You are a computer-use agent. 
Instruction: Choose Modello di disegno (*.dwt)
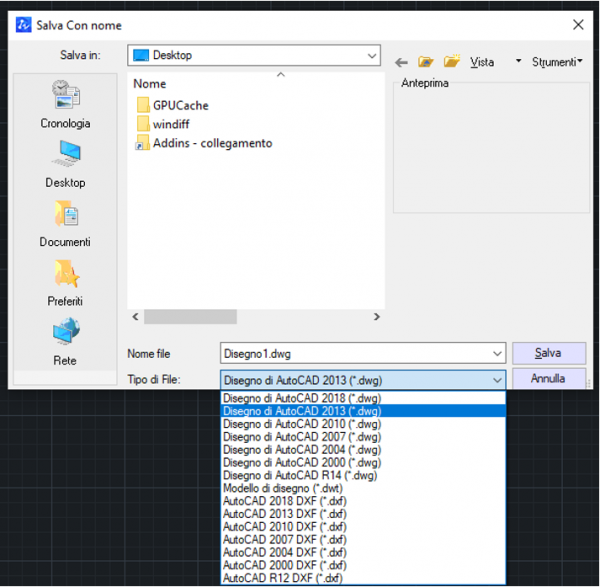(x=363, y=488)
